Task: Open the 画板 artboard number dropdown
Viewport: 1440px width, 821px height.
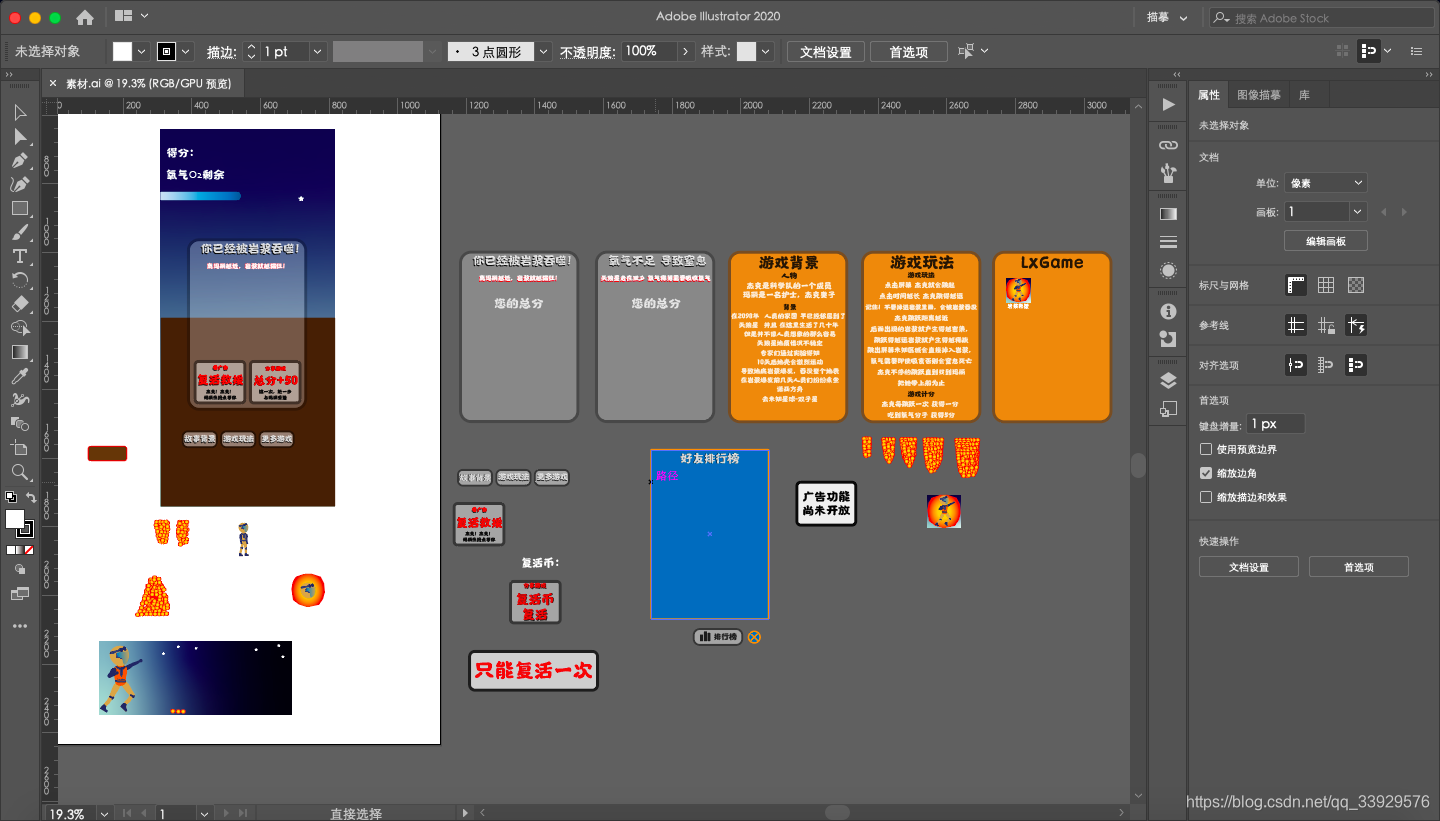Action: tap(1357, 212)
